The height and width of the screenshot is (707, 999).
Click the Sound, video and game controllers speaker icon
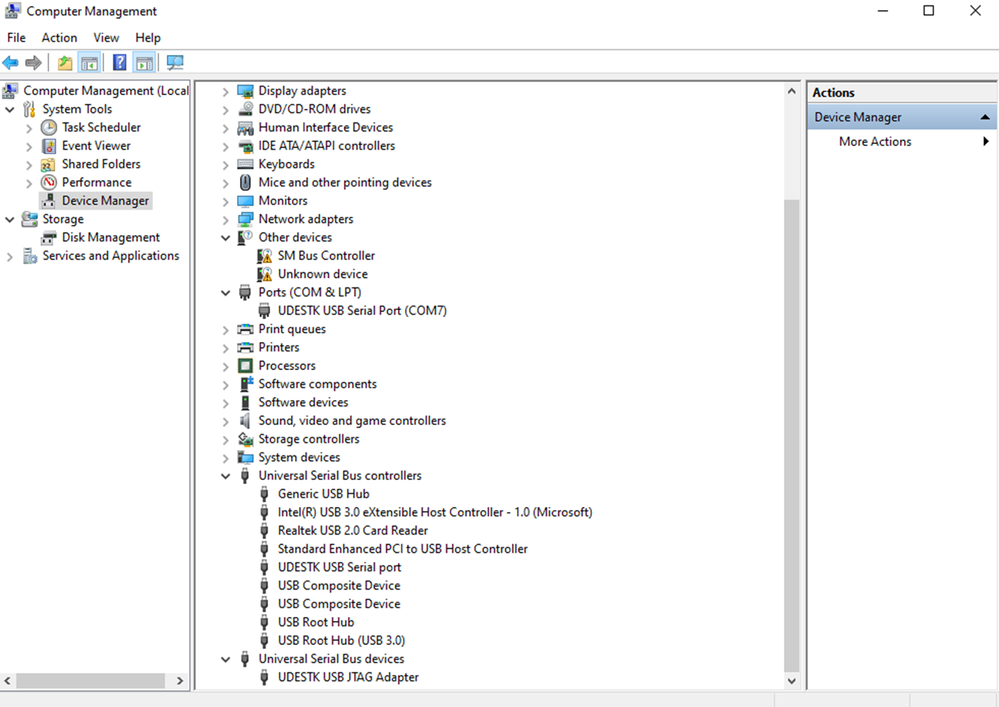[245, 421]
